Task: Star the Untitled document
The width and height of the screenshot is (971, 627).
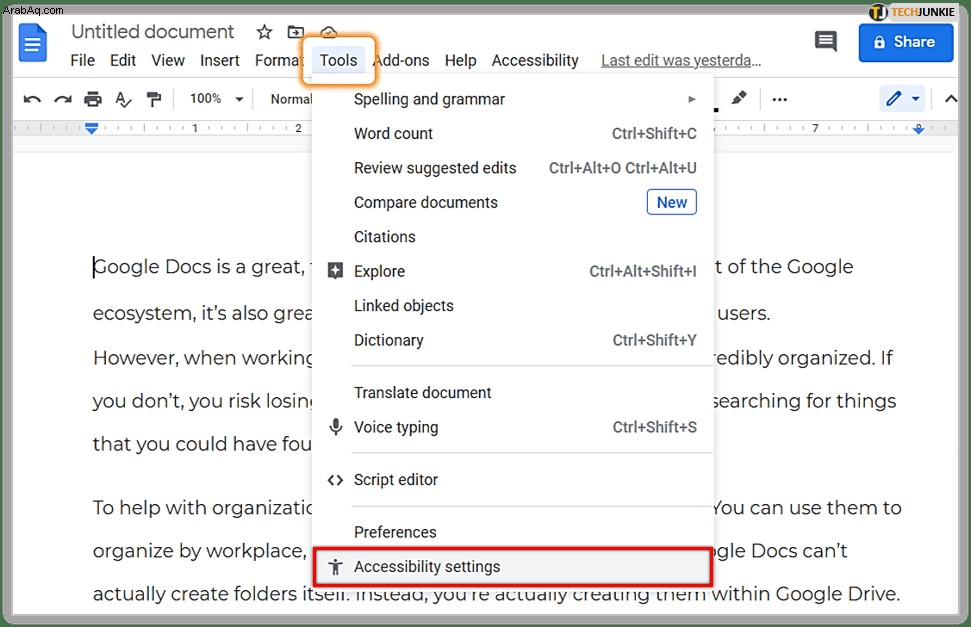Action: coord(264,32)
